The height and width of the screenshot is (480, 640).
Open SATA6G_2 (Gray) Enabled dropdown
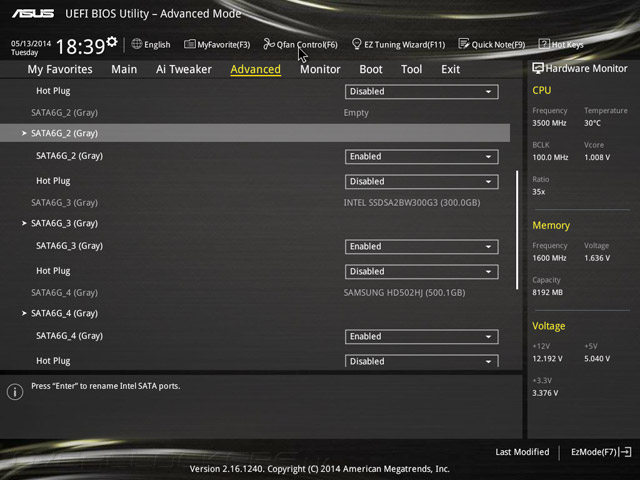[x=422, y=157]
